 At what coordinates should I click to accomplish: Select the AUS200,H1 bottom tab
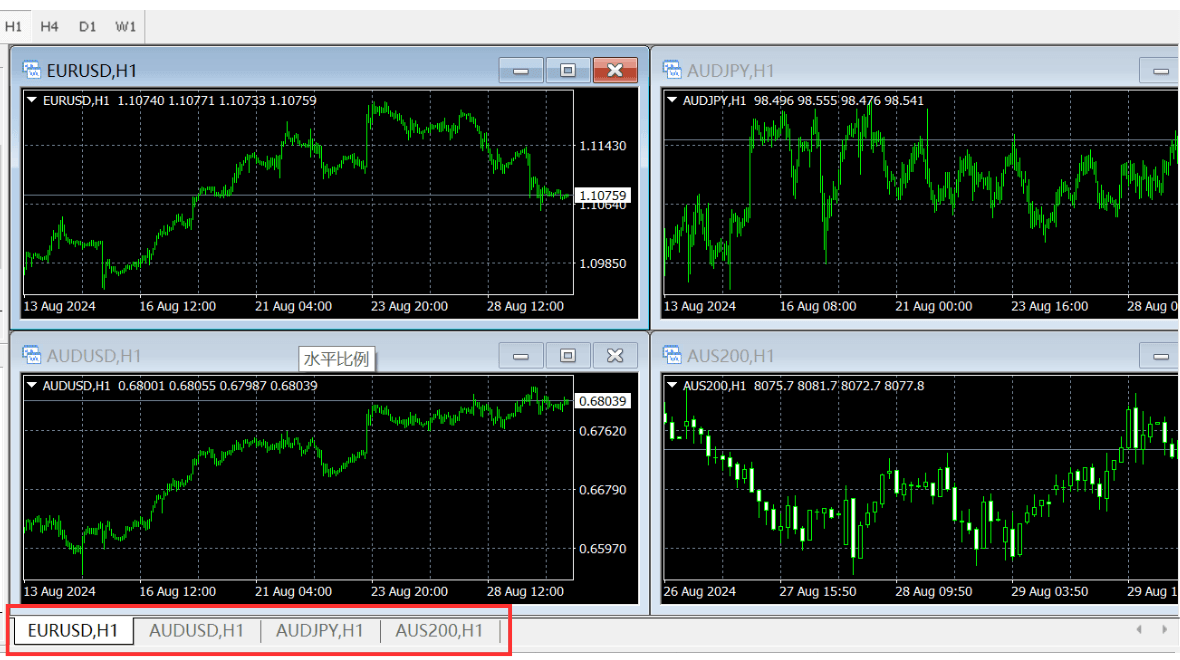click(x=439, y=630)
